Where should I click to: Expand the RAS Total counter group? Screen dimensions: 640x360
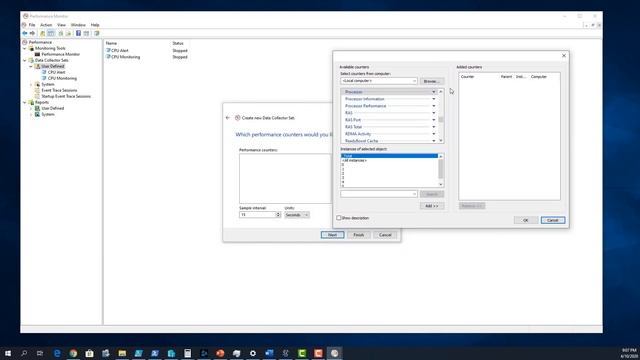[433, 127]
